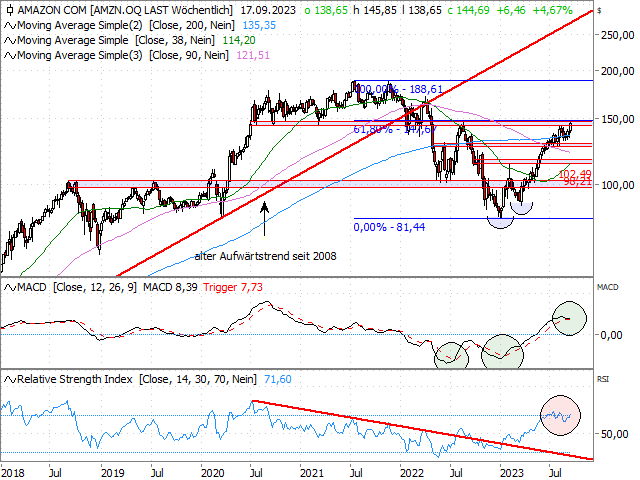
Task: Click the 150,00 price axis label
Action: tap(618, 119)
